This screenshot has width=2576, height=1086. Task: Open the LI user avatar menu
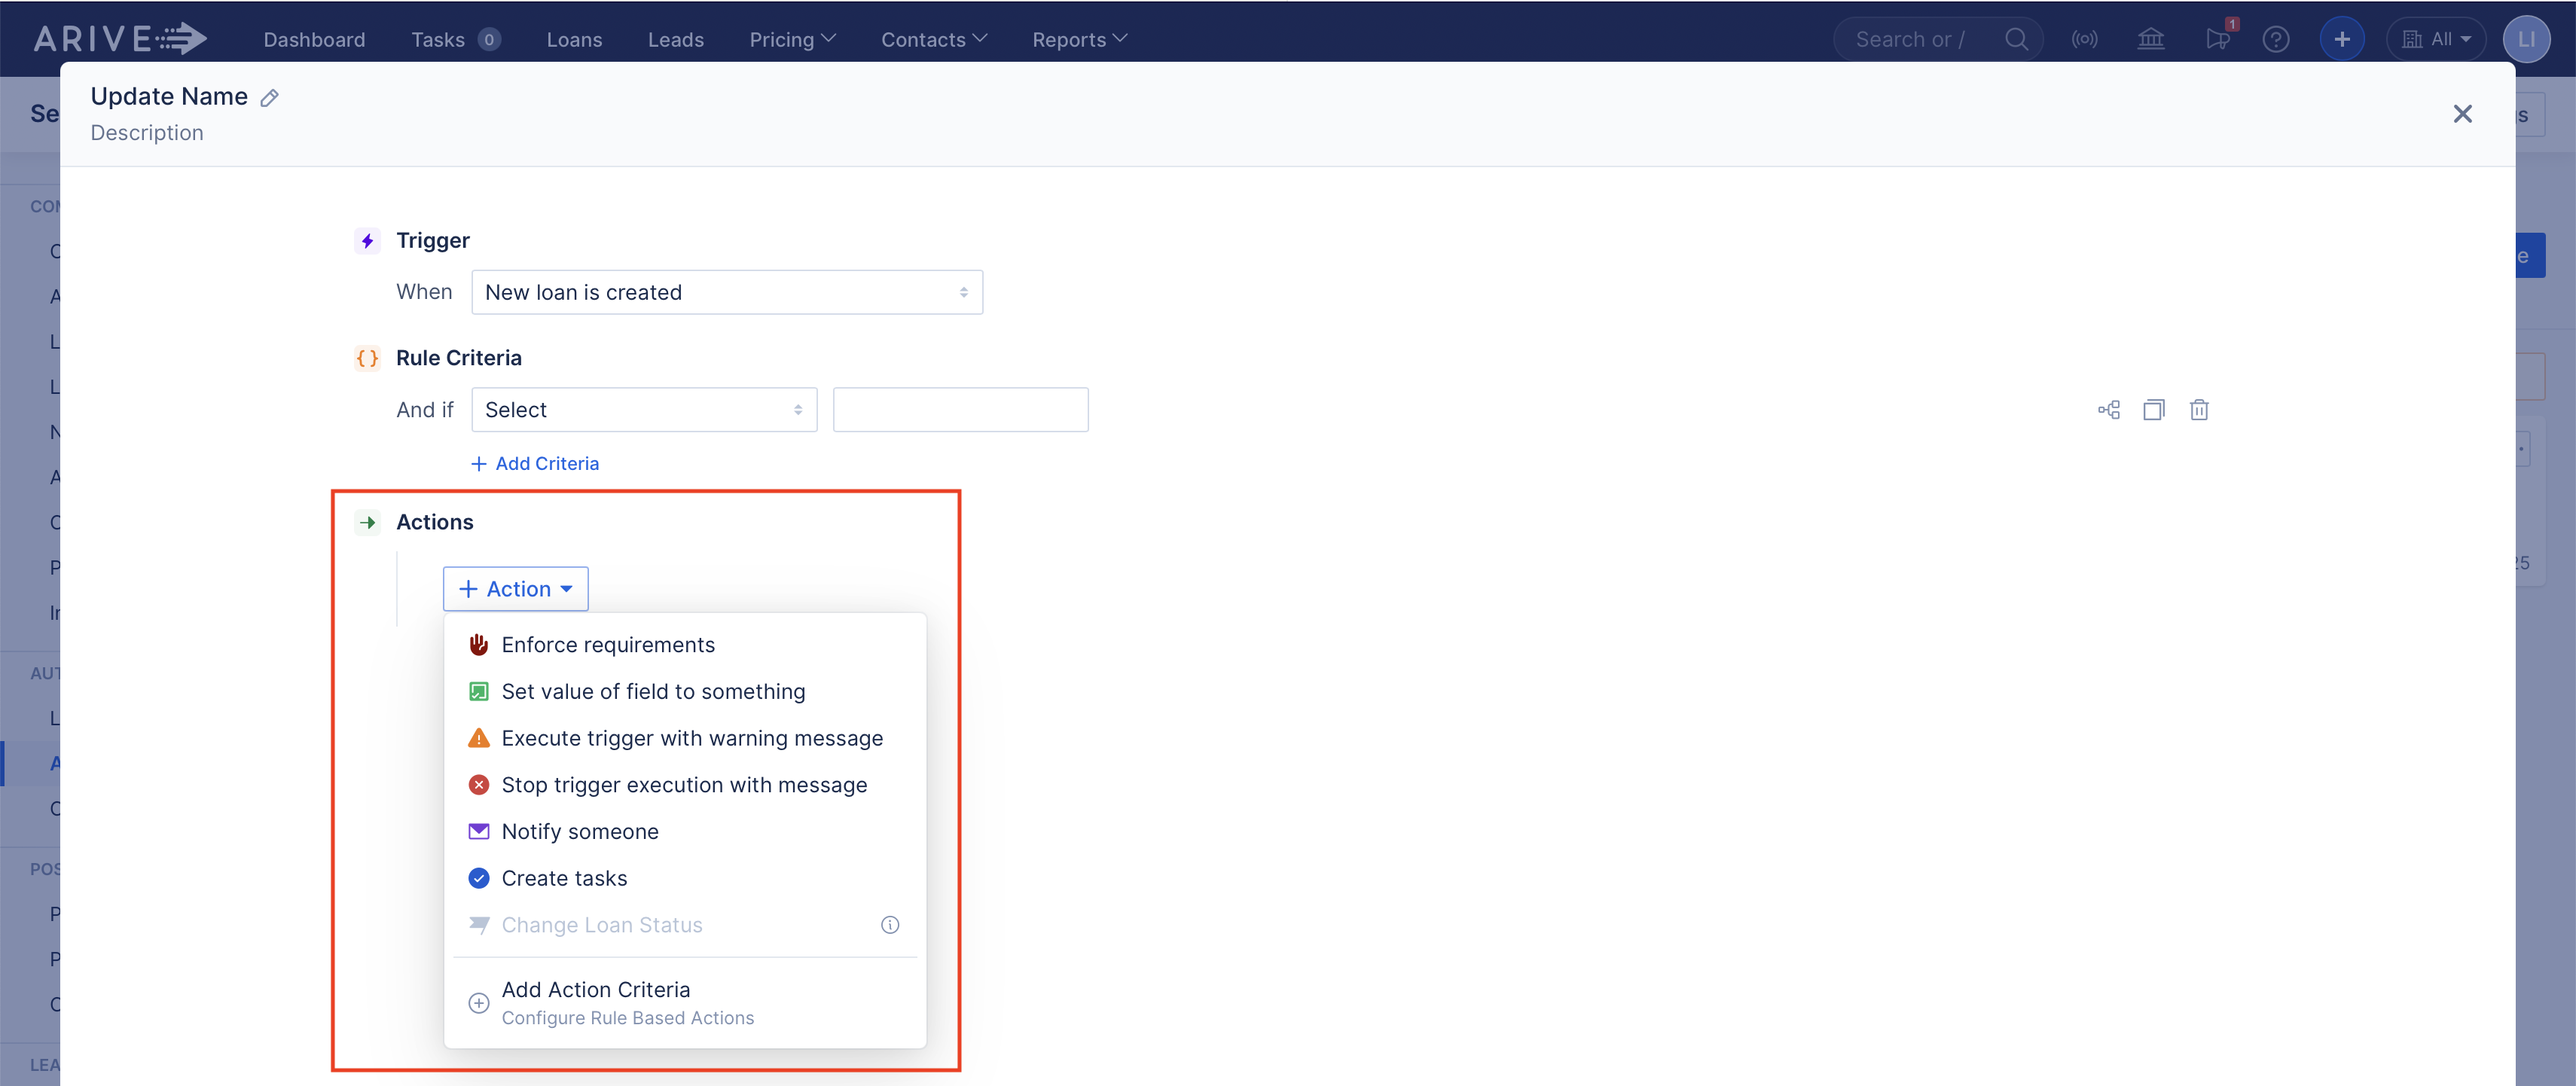(x=2527, y=39)
